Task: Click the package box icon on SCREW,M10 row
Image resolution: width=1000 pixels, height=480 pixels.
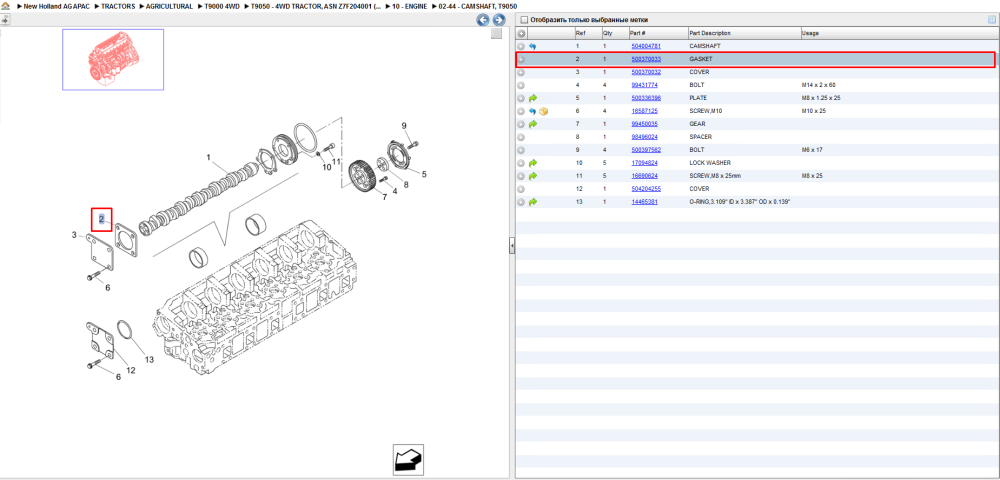Action: click(x=544, y=111)
